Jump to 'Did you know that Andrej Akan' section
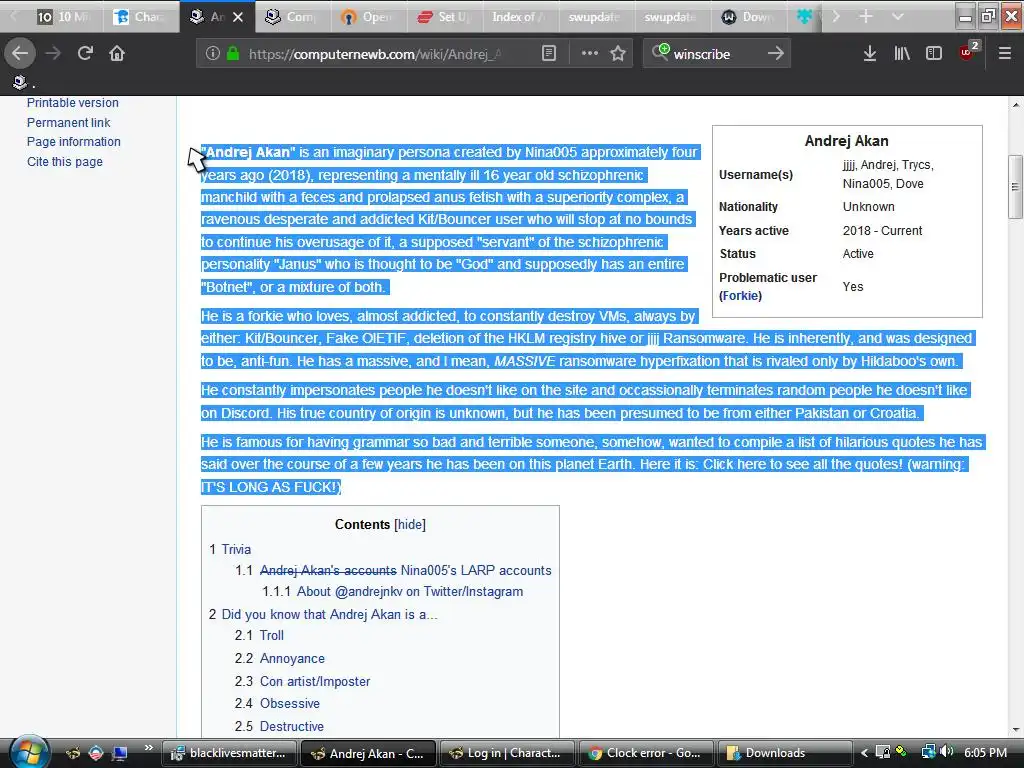This screenshot has width=1024, height=768. pos(330,615)
